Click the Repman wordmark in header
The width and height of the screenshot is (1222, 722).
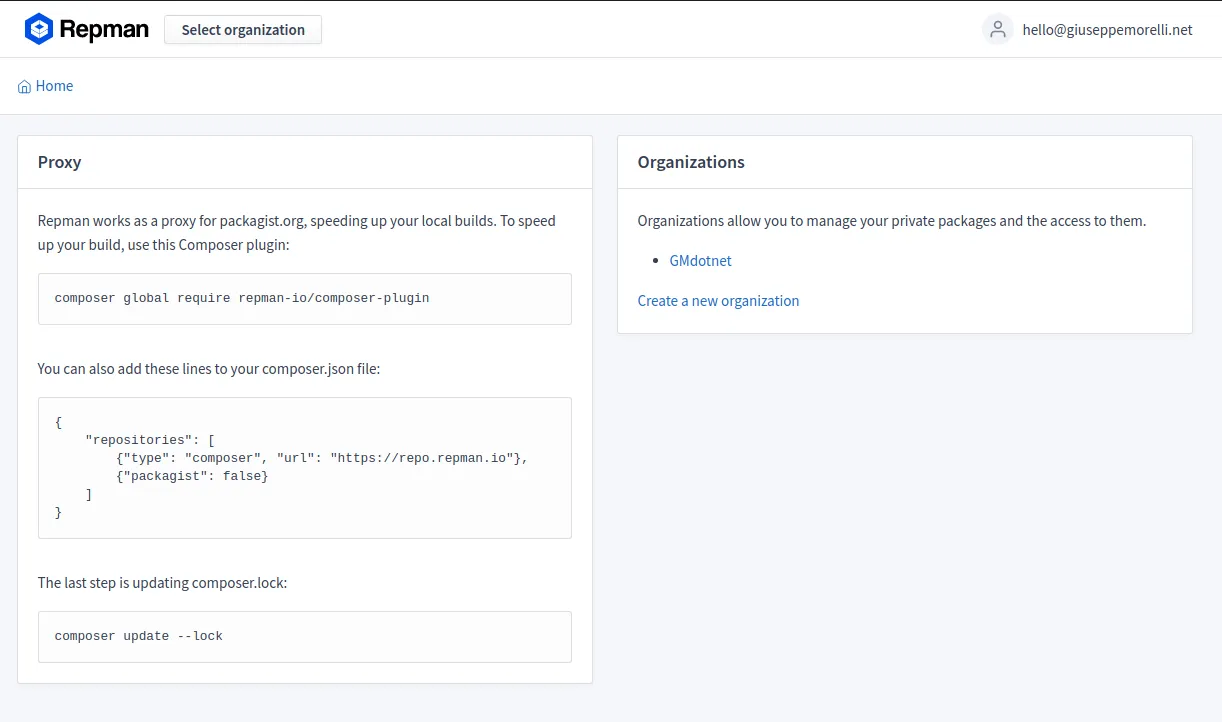(x=104, y=30)
